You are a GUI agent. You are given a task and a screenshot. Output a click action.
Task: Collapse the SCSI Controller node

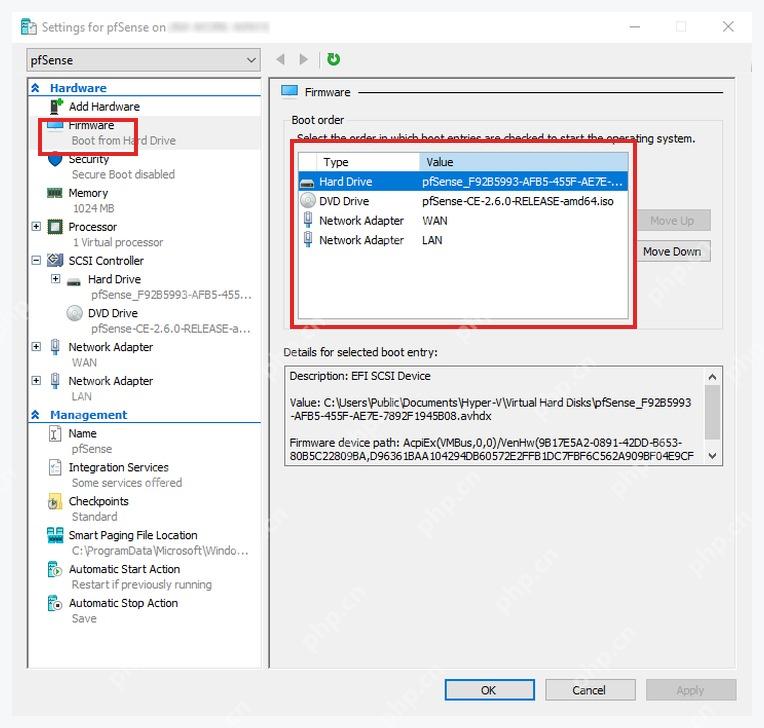click(x=36, y=261)
